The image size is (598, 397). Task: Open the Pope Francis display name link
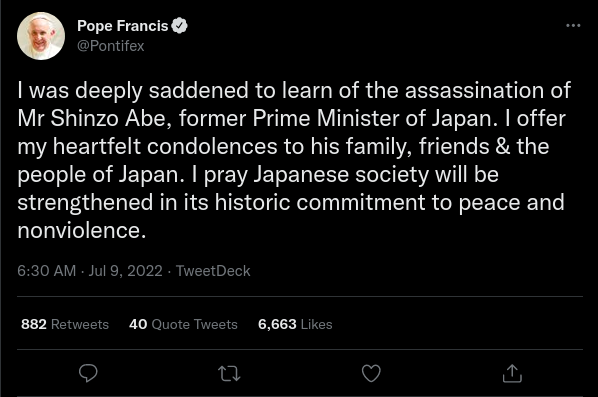[x=122, y=26]
